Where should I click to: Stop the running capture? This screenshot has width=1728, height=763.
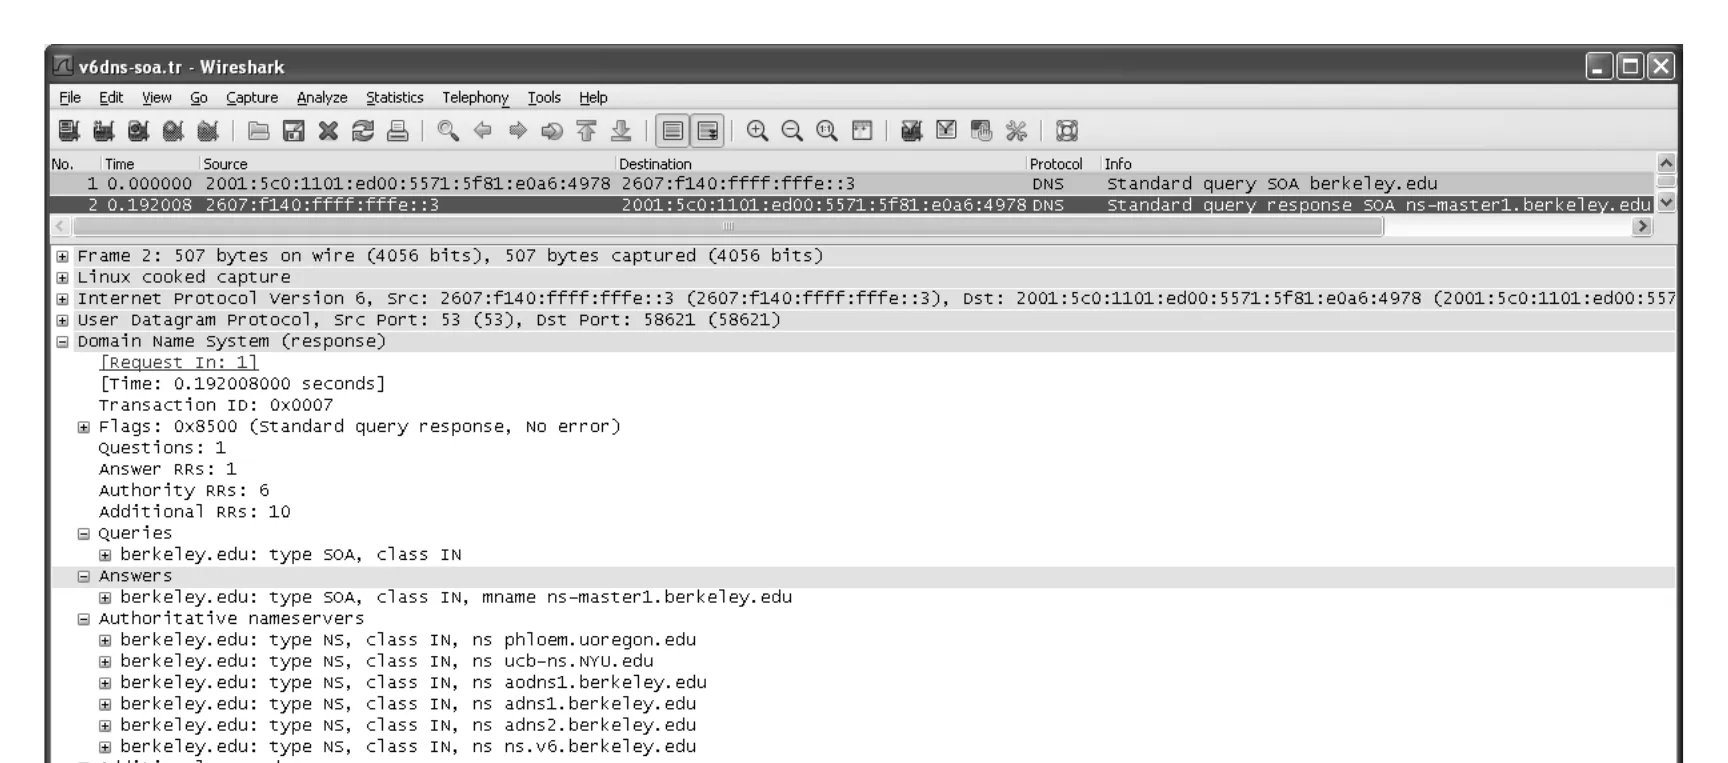click(x=173, y=131)
